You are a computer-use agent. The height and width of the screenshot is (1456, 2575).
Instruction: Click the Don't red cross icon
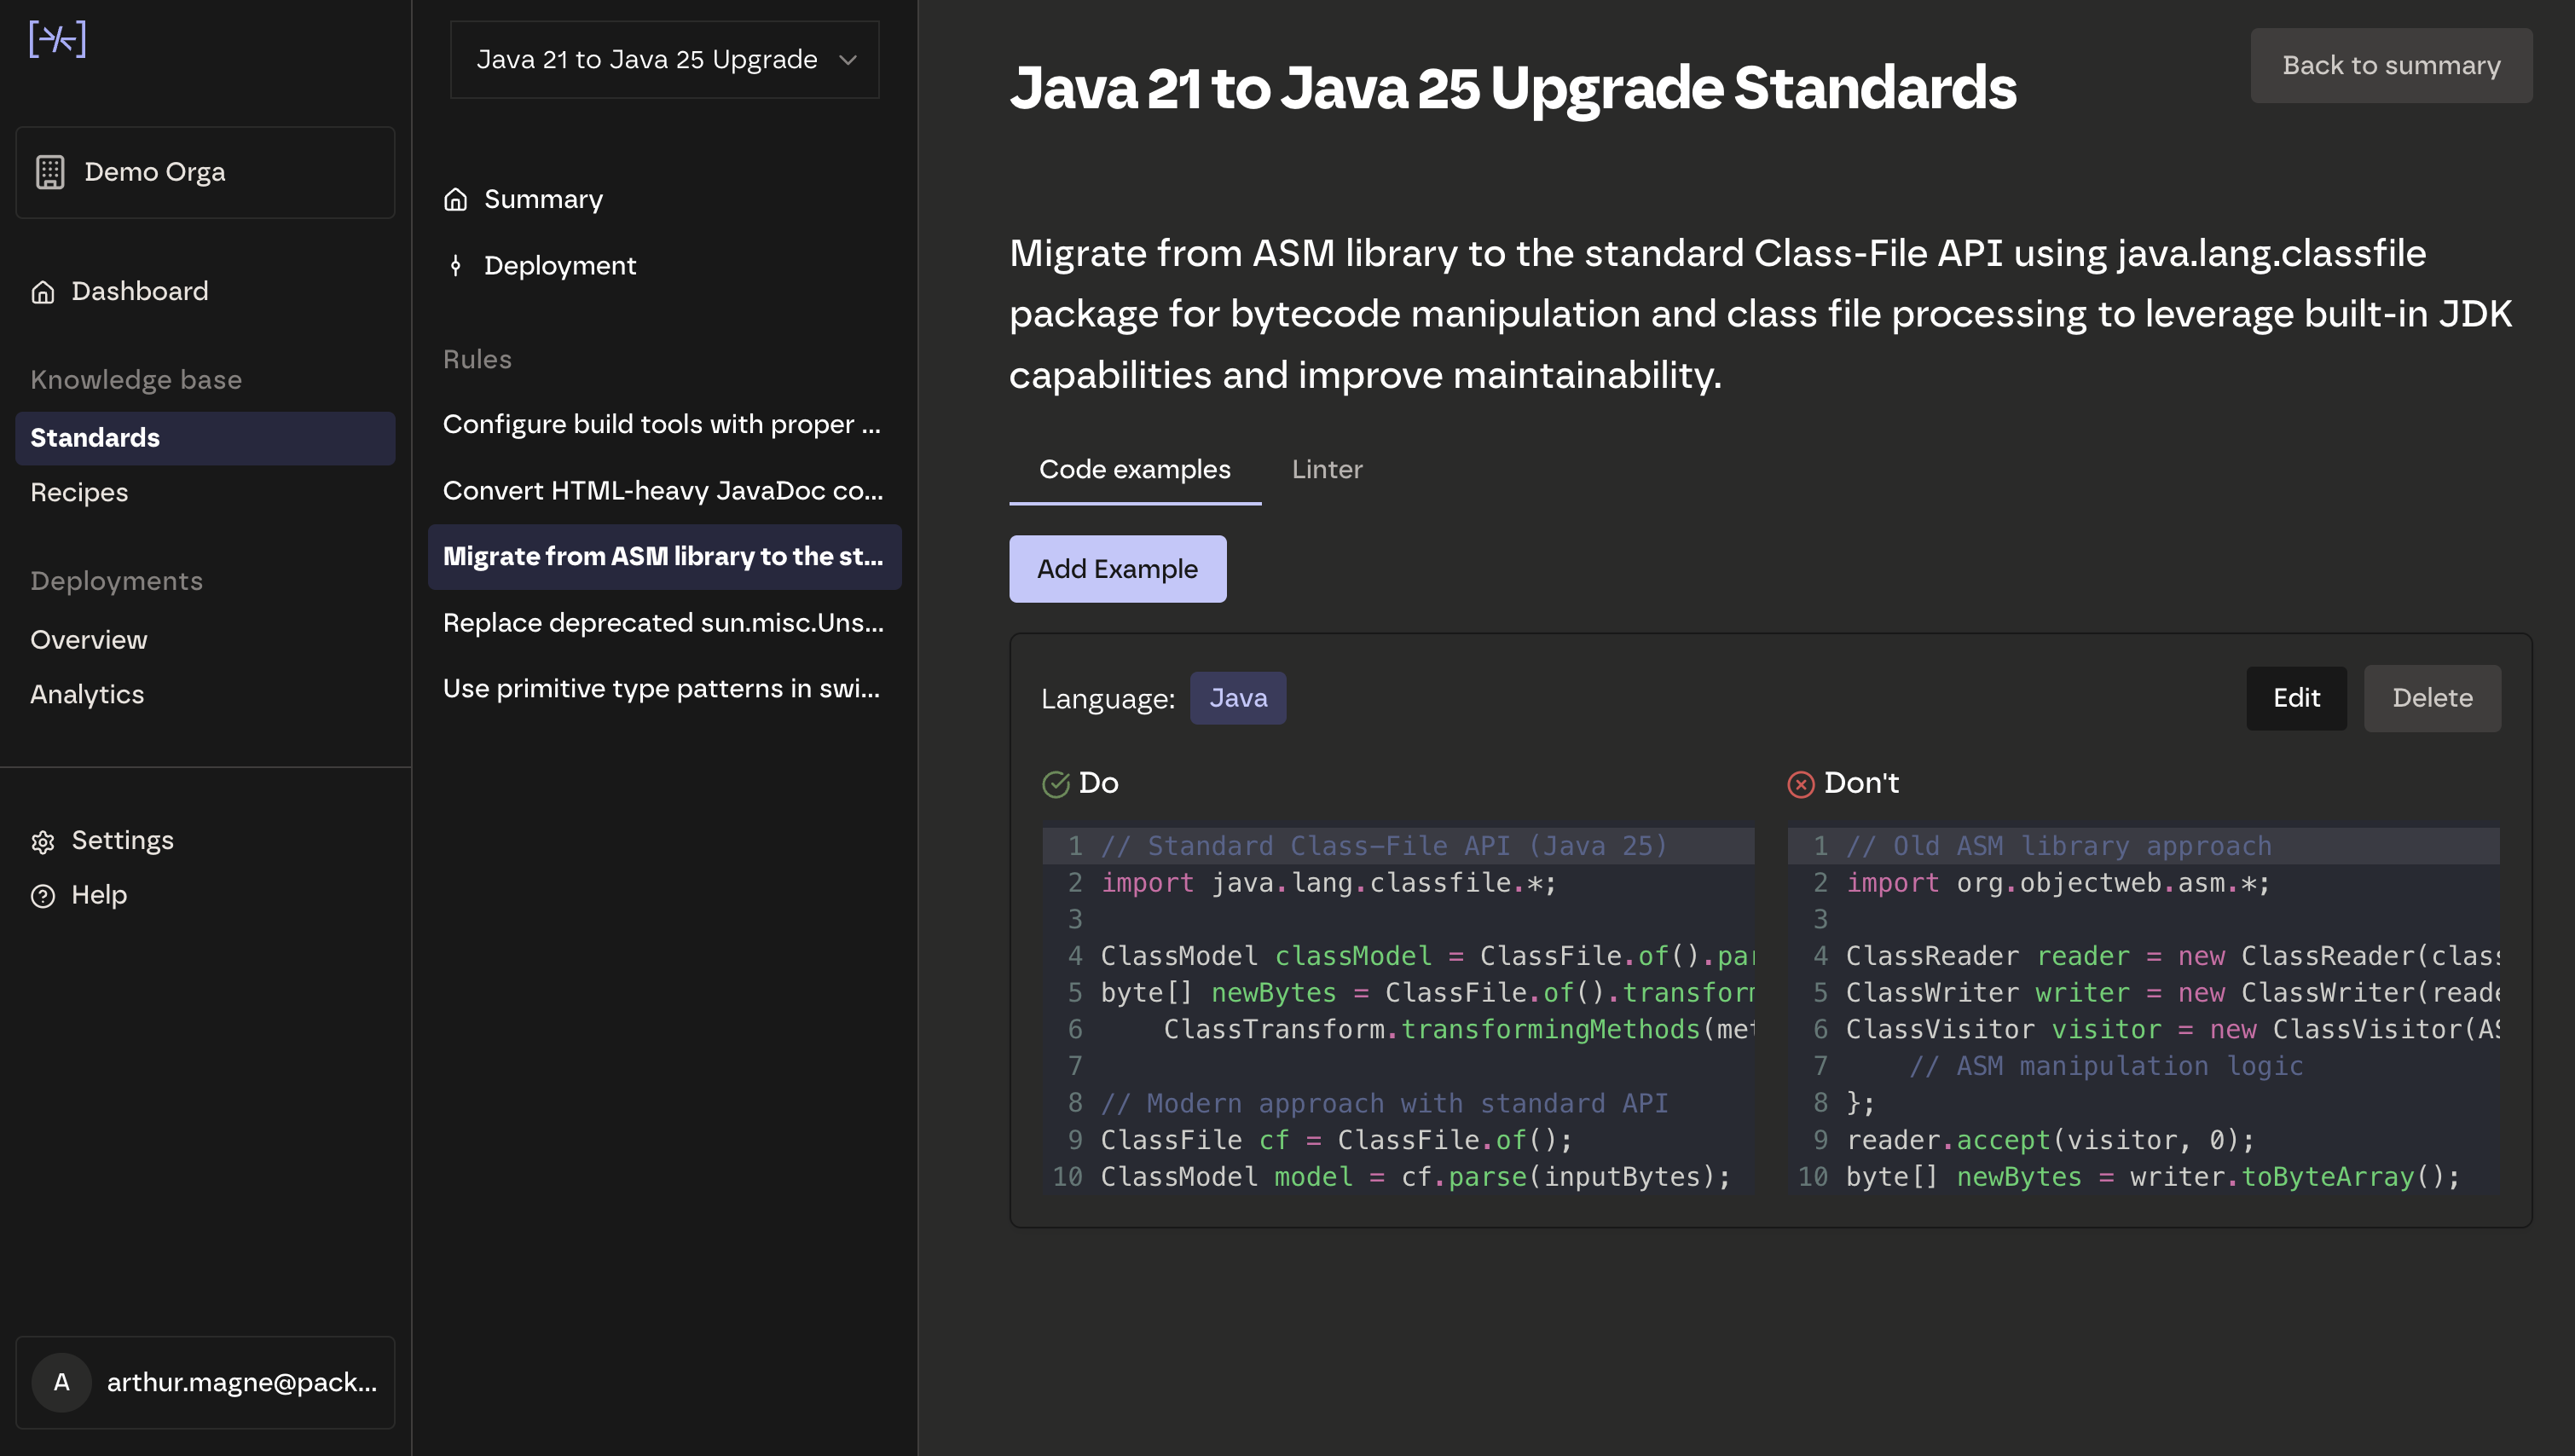pyautogui.click(x=1801, y=784)
